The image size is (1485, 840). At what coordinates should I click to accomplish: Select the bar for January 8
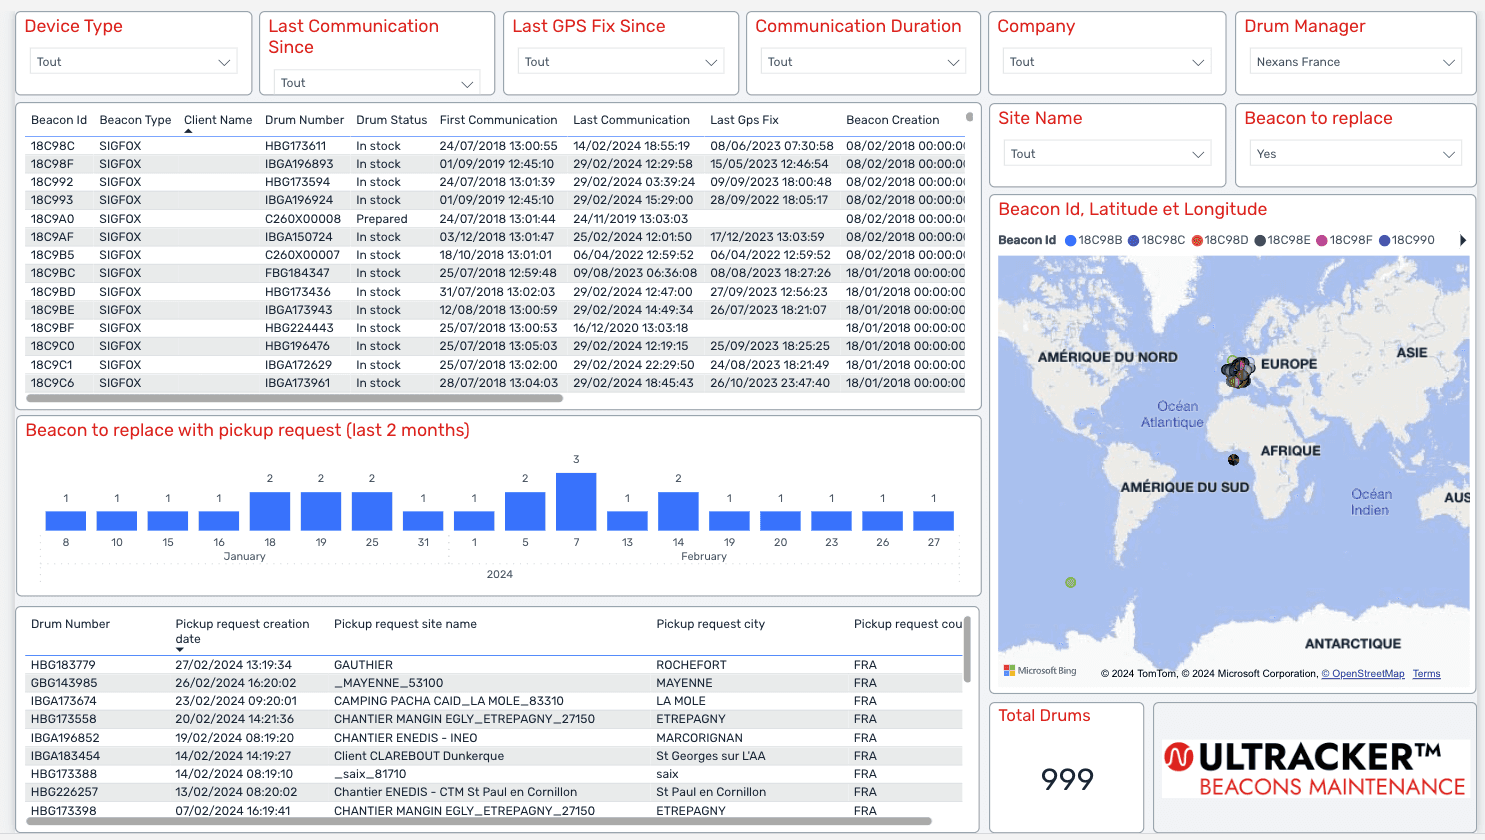[66, 520]
